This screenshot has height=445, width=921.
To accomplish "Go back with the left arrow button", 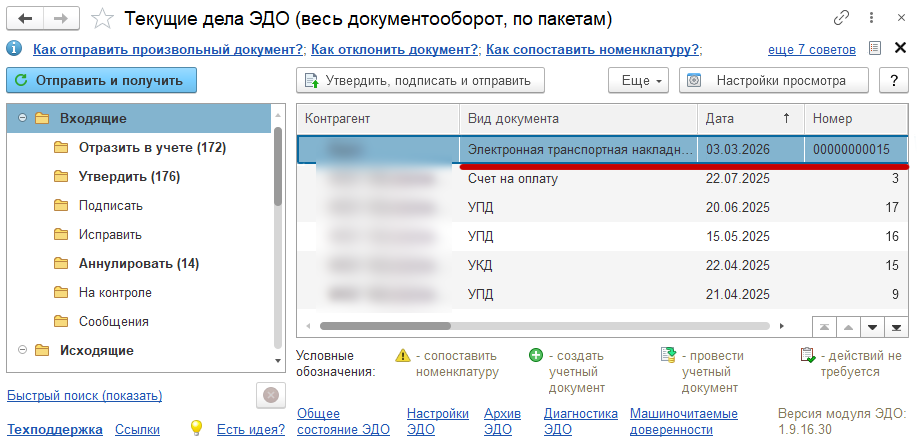I will coord(25,19).
